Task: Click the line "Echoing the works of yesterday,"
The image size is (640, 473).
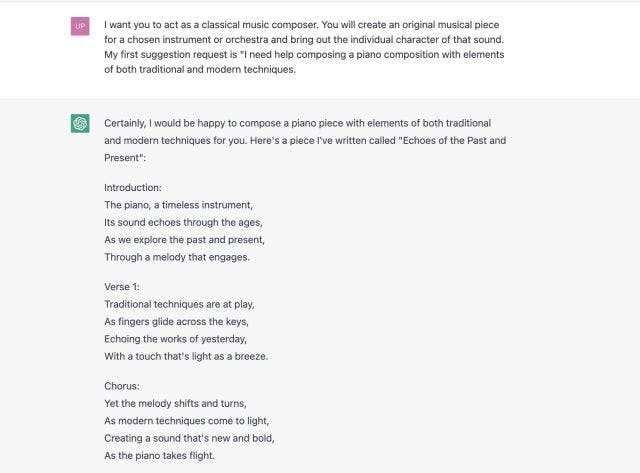Action: pos(176,339)
